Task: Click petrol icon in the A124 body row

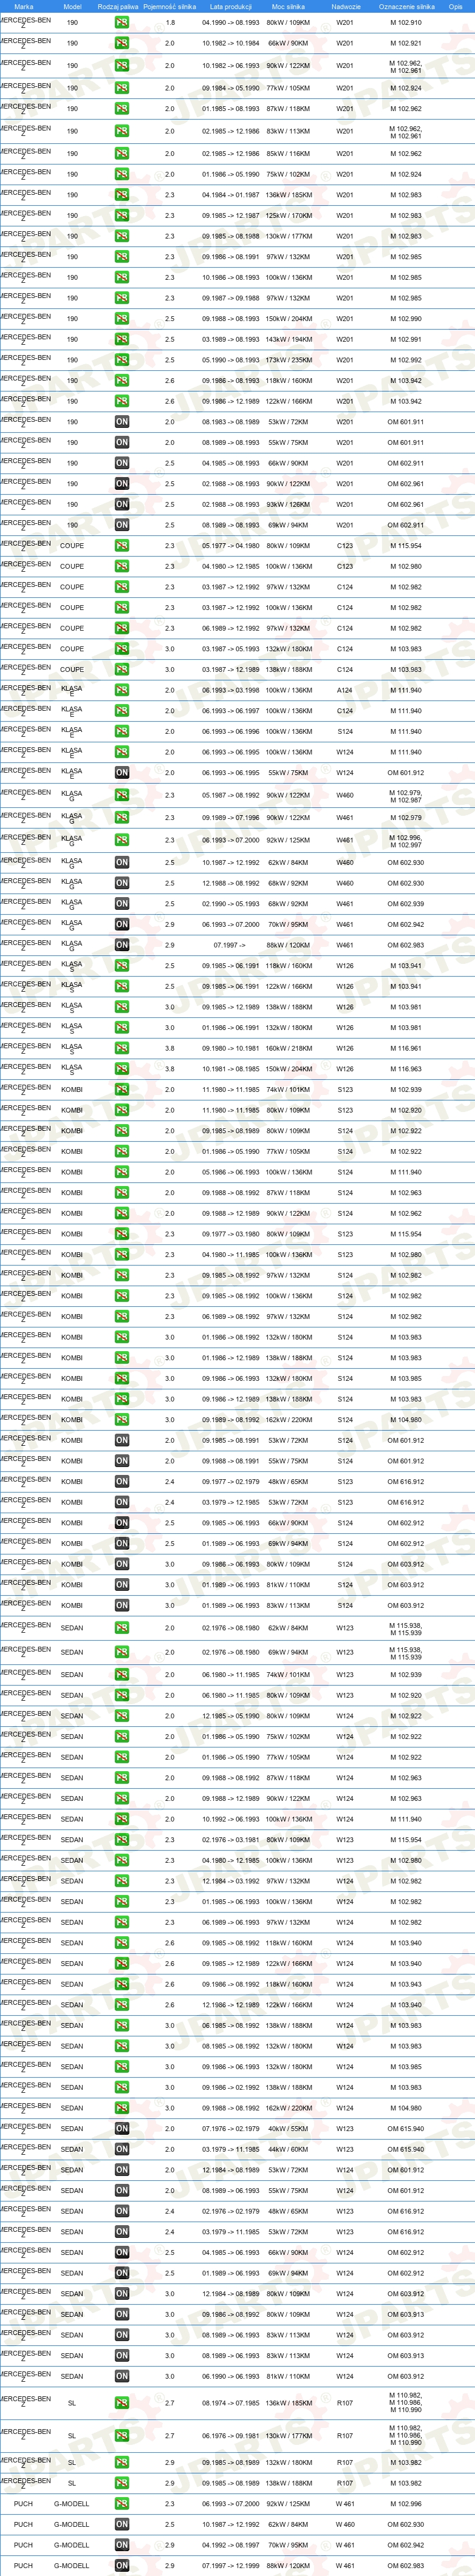Action: click(x=121, y=690)
